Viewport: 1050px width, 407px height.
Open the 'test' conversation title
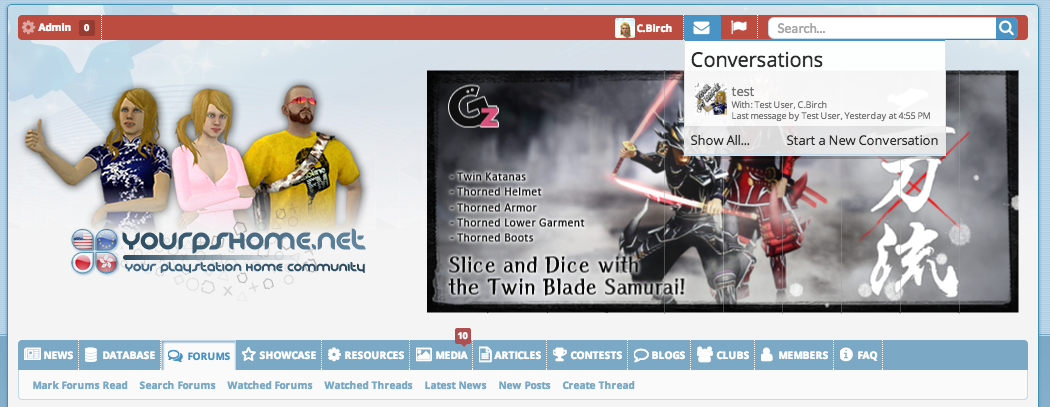click(743, 92)
